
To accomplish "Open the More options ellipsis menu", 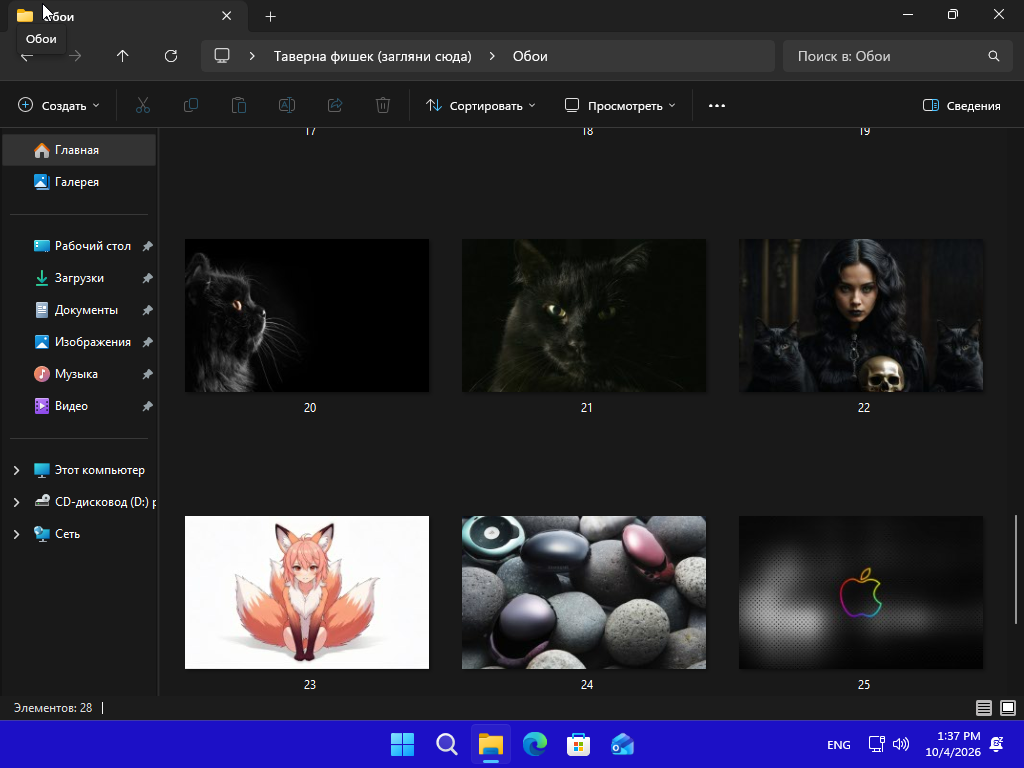I will pyautogui.click(x=716, y=105).
